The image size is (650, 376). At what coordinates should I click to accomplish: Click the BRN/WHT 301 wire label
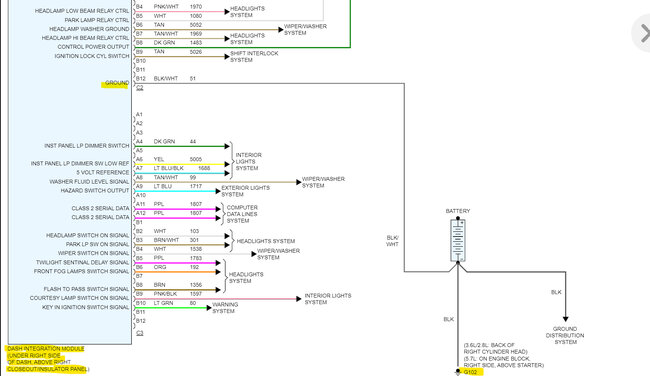[x=176, y=240]
